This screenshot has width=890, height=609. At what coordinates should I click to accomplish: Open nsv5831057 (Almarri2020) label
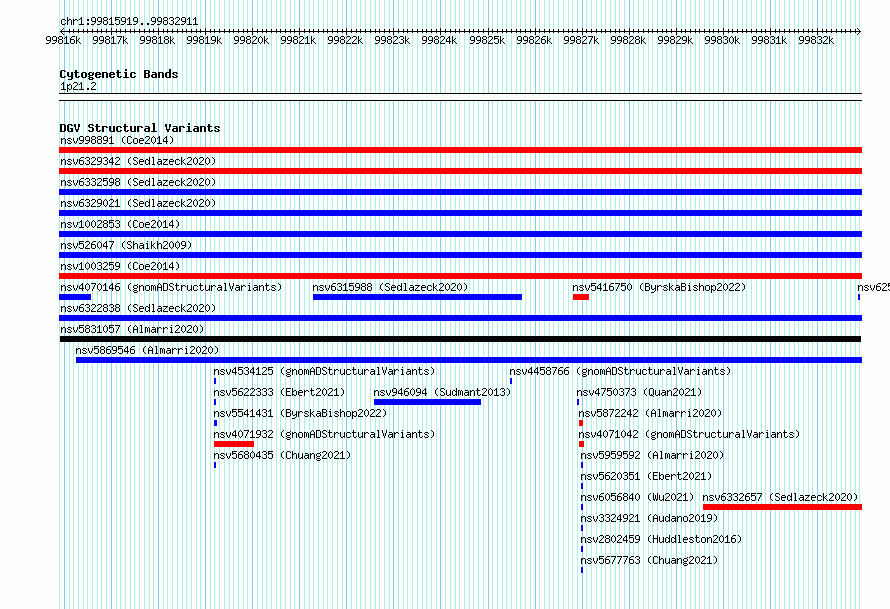pos(132,329)
